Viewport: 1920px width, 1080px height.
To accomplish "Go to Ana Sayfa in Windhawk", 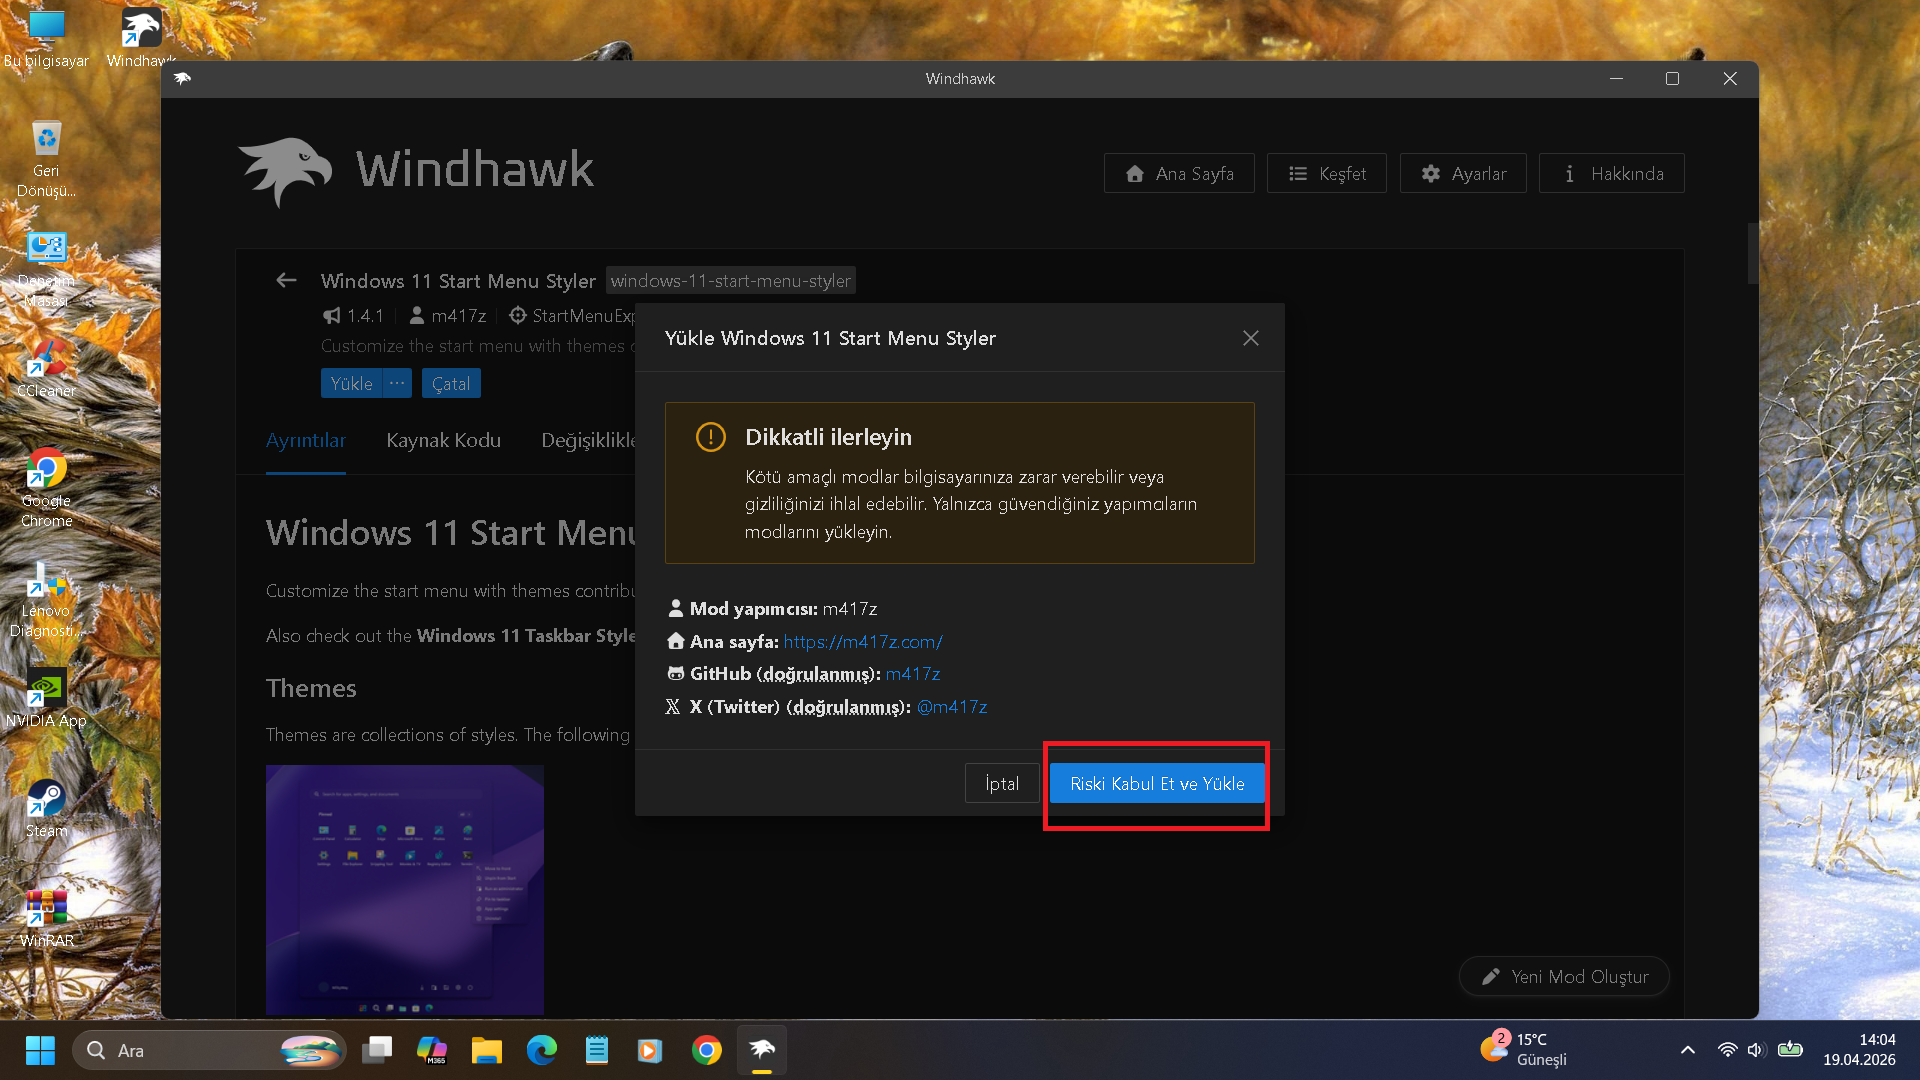I will (1179, 173).
